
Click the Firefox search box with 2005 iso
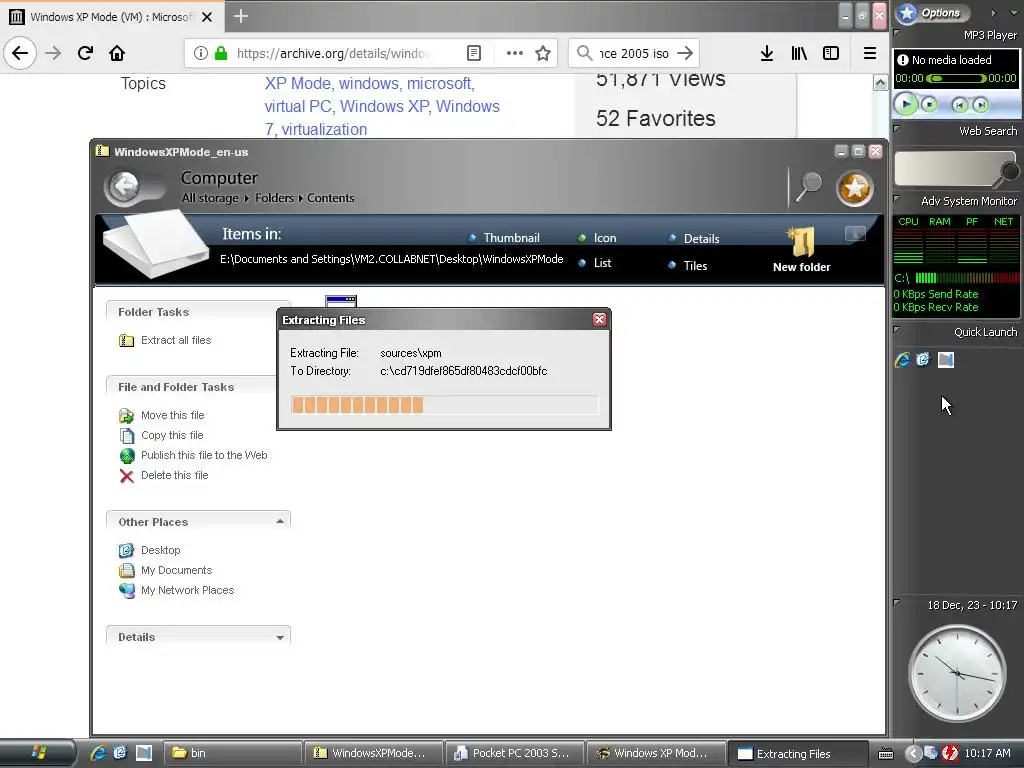635,53
